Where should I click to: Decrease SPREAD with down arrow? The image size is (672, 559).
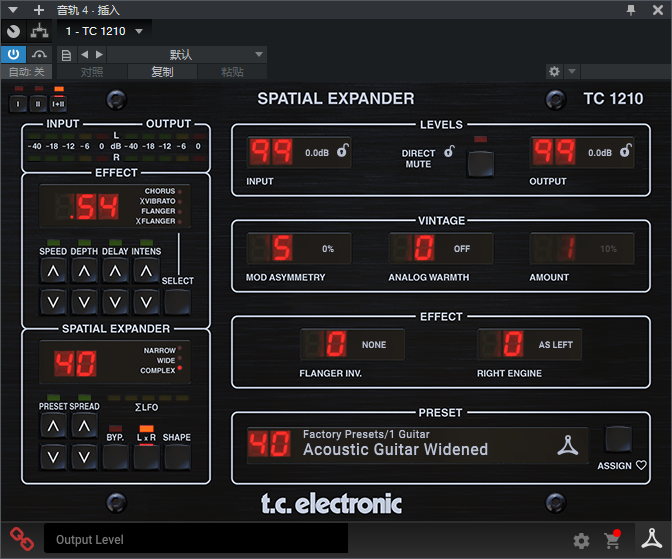coord(84,457)
